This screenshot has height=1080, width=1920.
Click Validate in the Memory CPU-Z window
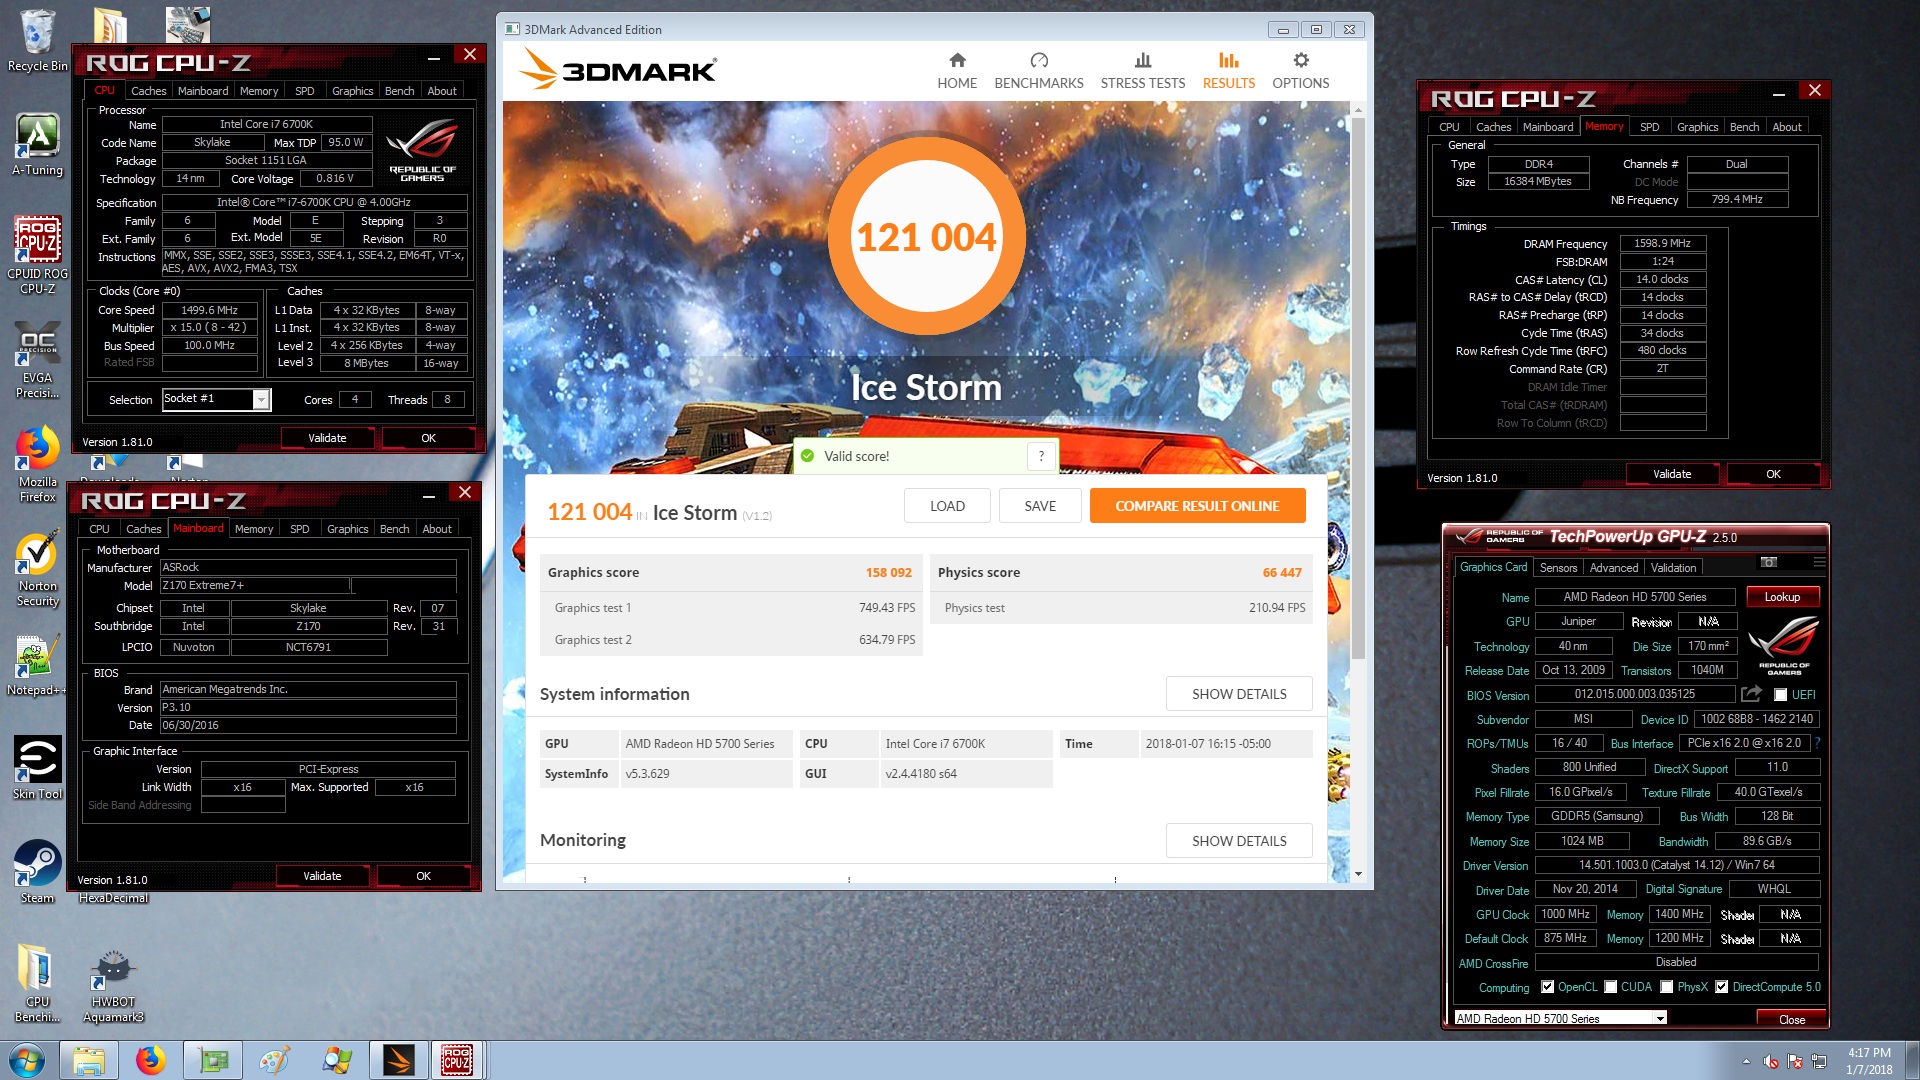1672,474
